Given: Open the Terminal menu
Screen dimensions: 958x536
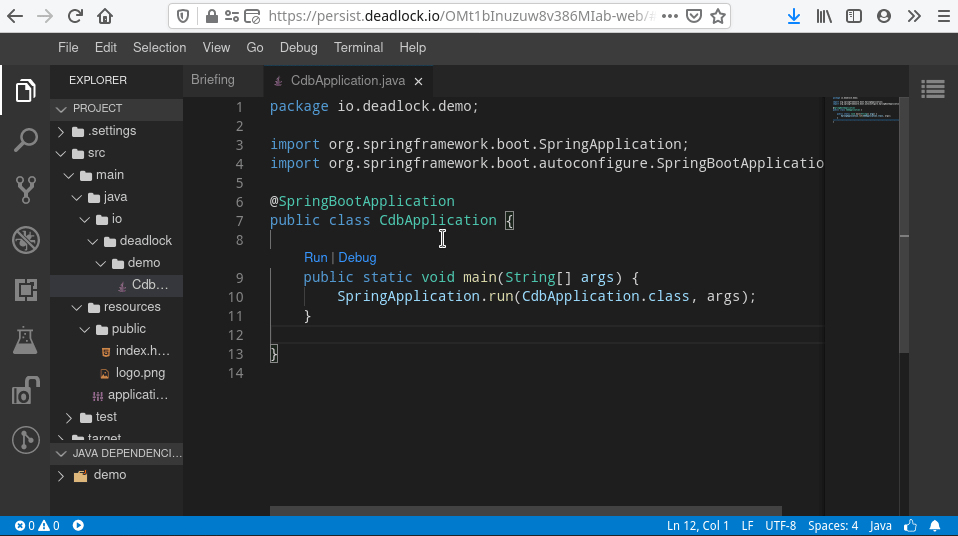Looking at the screenshot, I should (359, 48).
